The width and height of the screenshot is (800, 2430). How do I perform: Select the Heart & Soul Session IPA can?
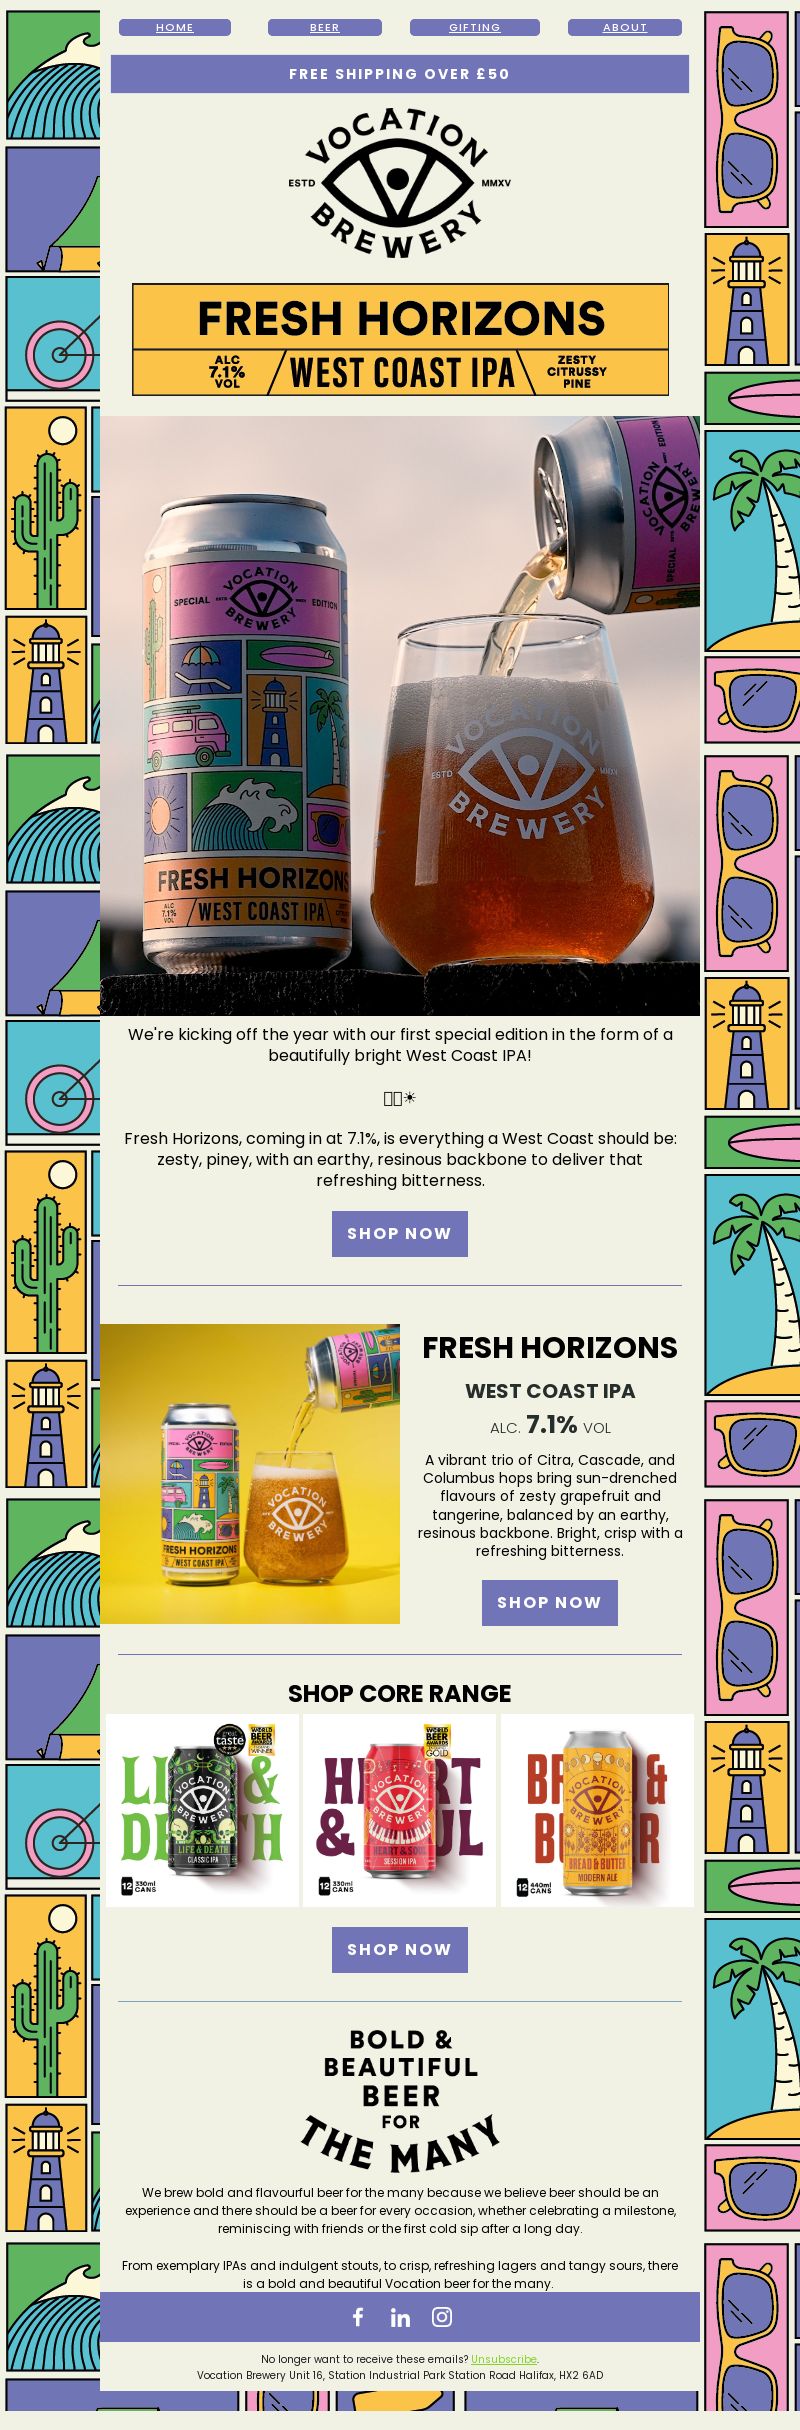(x=400, y=1811)
